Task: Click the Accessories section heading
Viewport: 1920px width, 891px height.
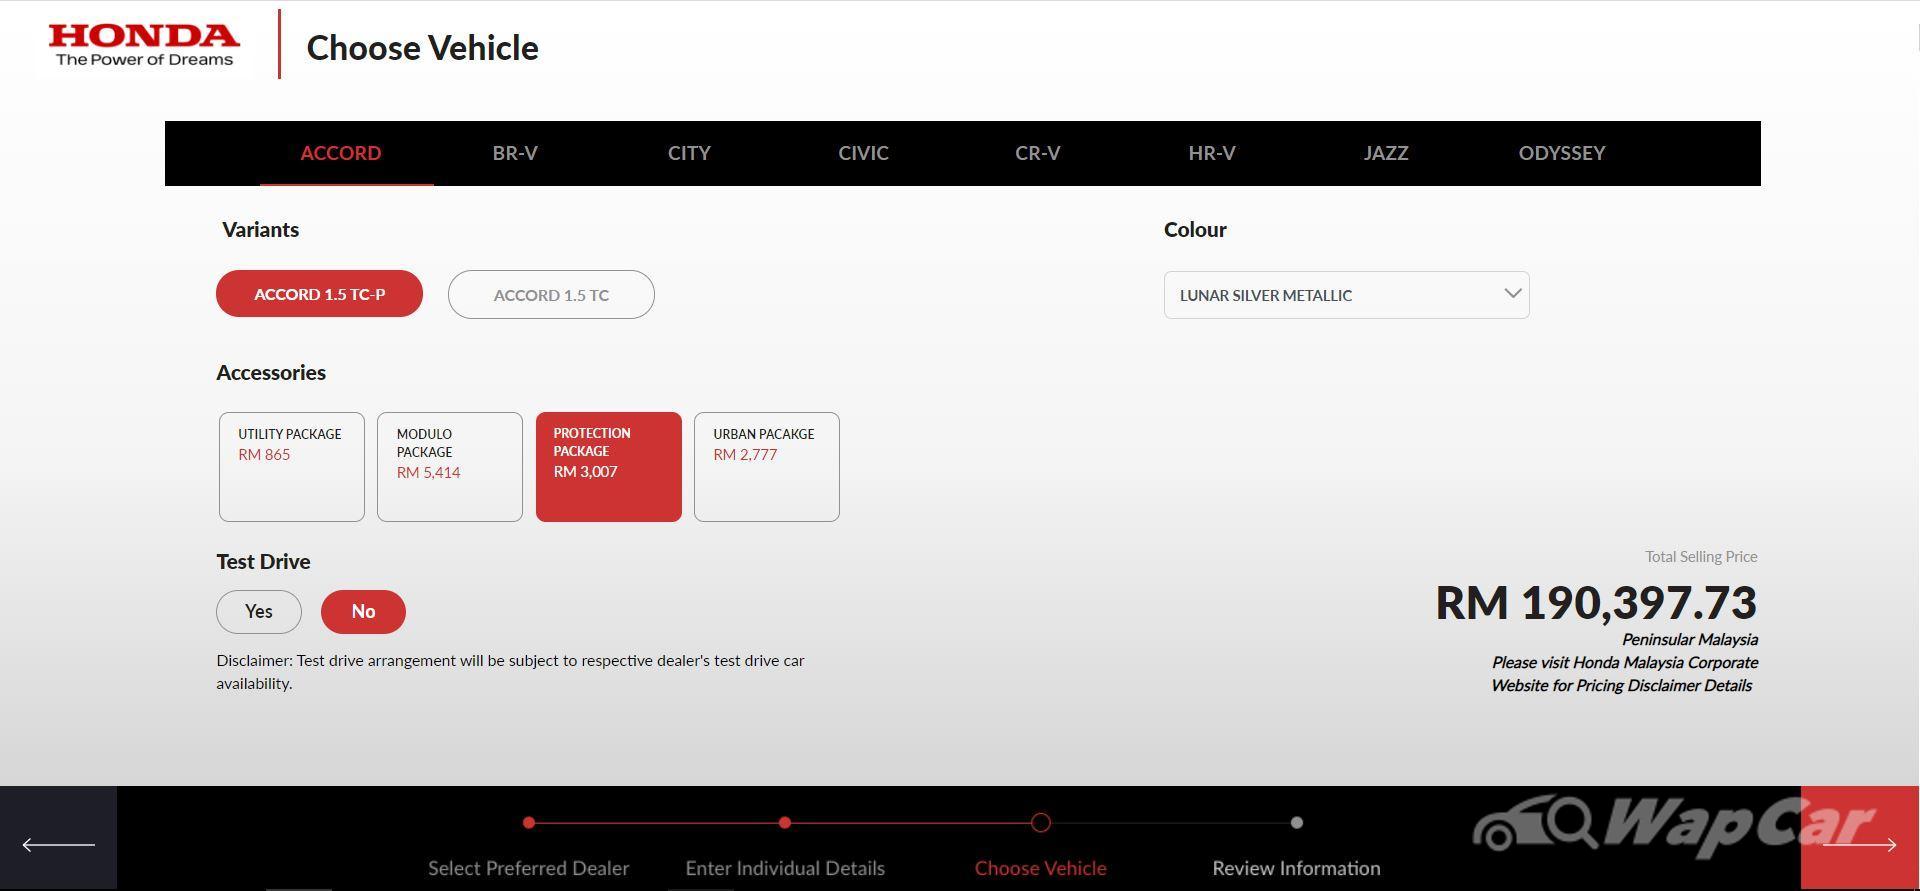Action: tap(271, 373)
